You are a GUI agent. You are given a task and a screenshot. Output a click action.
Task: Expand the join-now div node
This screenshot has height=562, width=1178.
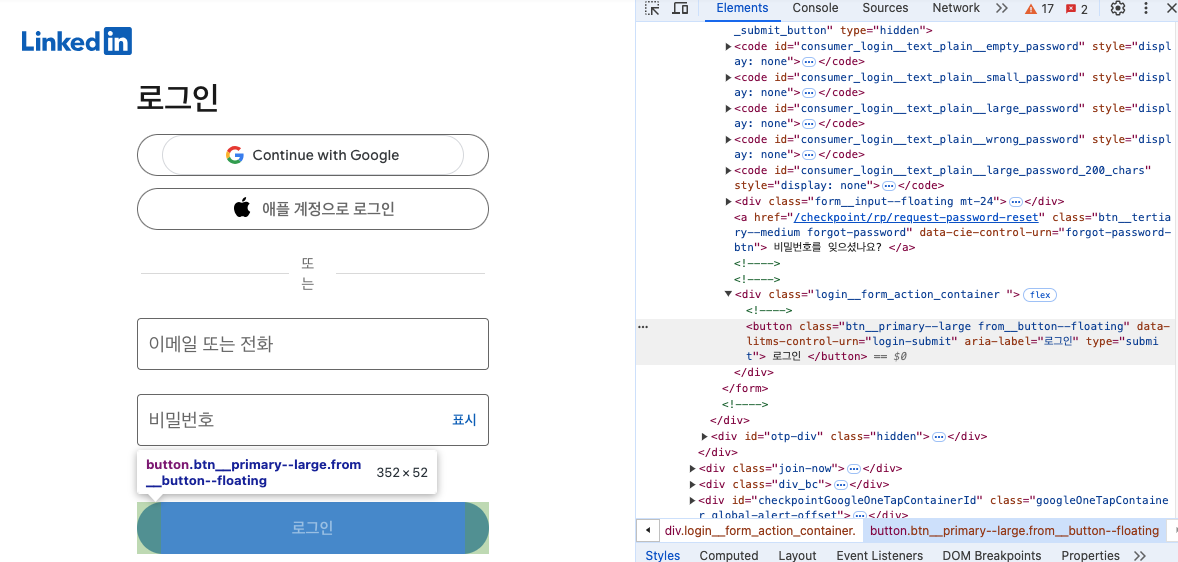pyautogui.click(x=692, y=468)
